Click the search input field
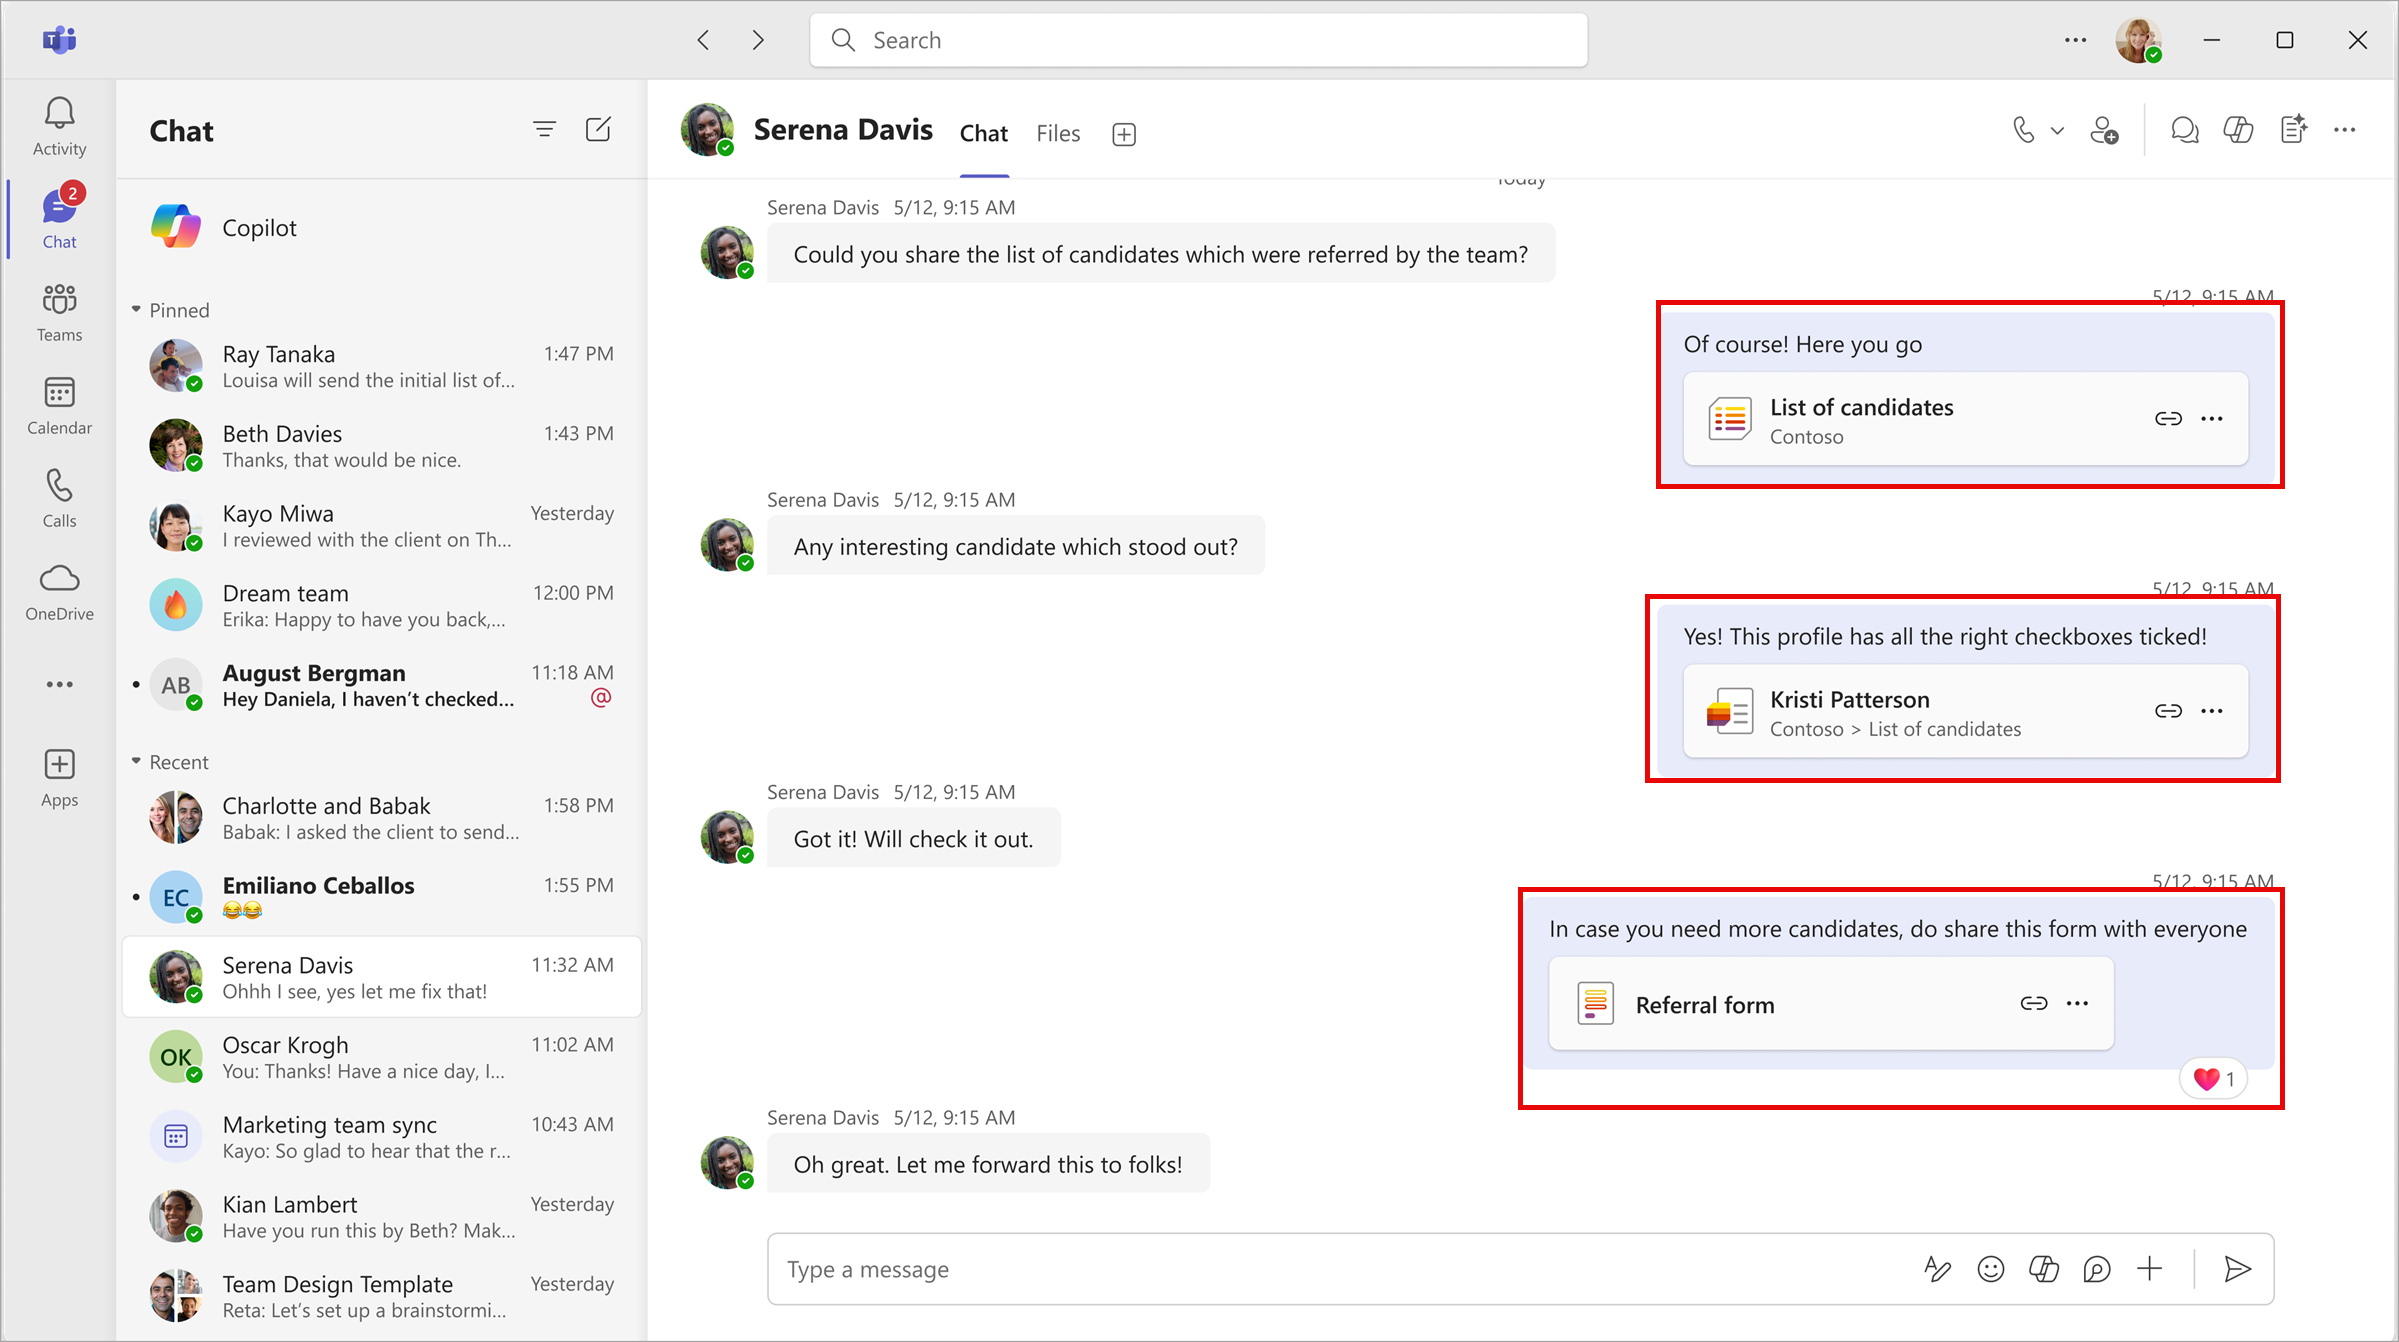This screenshot has width=2399, height=1342. 1200,41
